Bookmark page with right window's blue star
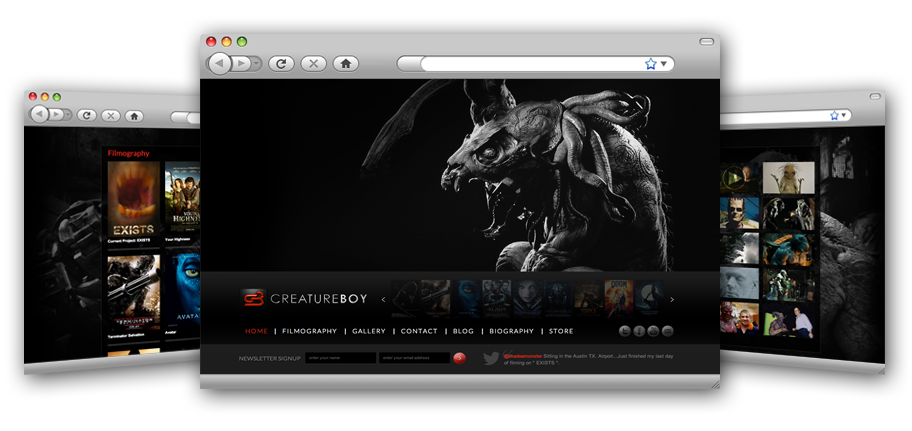Screen dimensions: 912x431 click(x=834, y=115)
